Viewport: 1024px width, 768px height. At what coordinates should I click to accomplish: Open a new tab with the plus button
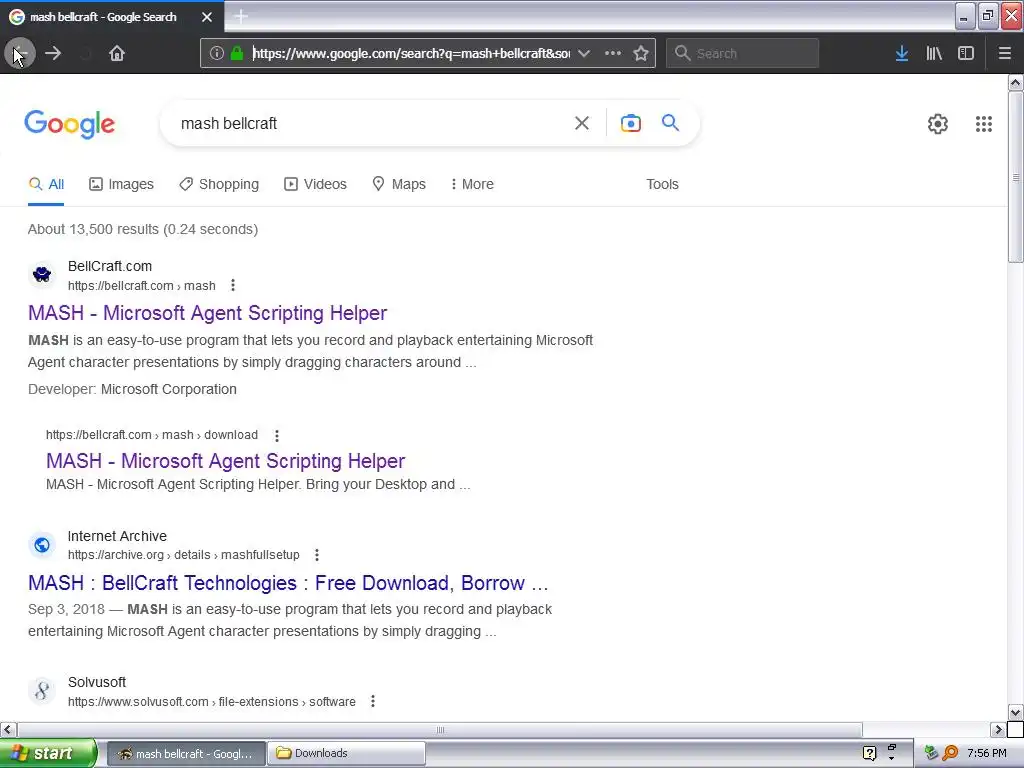coord(240,17)
